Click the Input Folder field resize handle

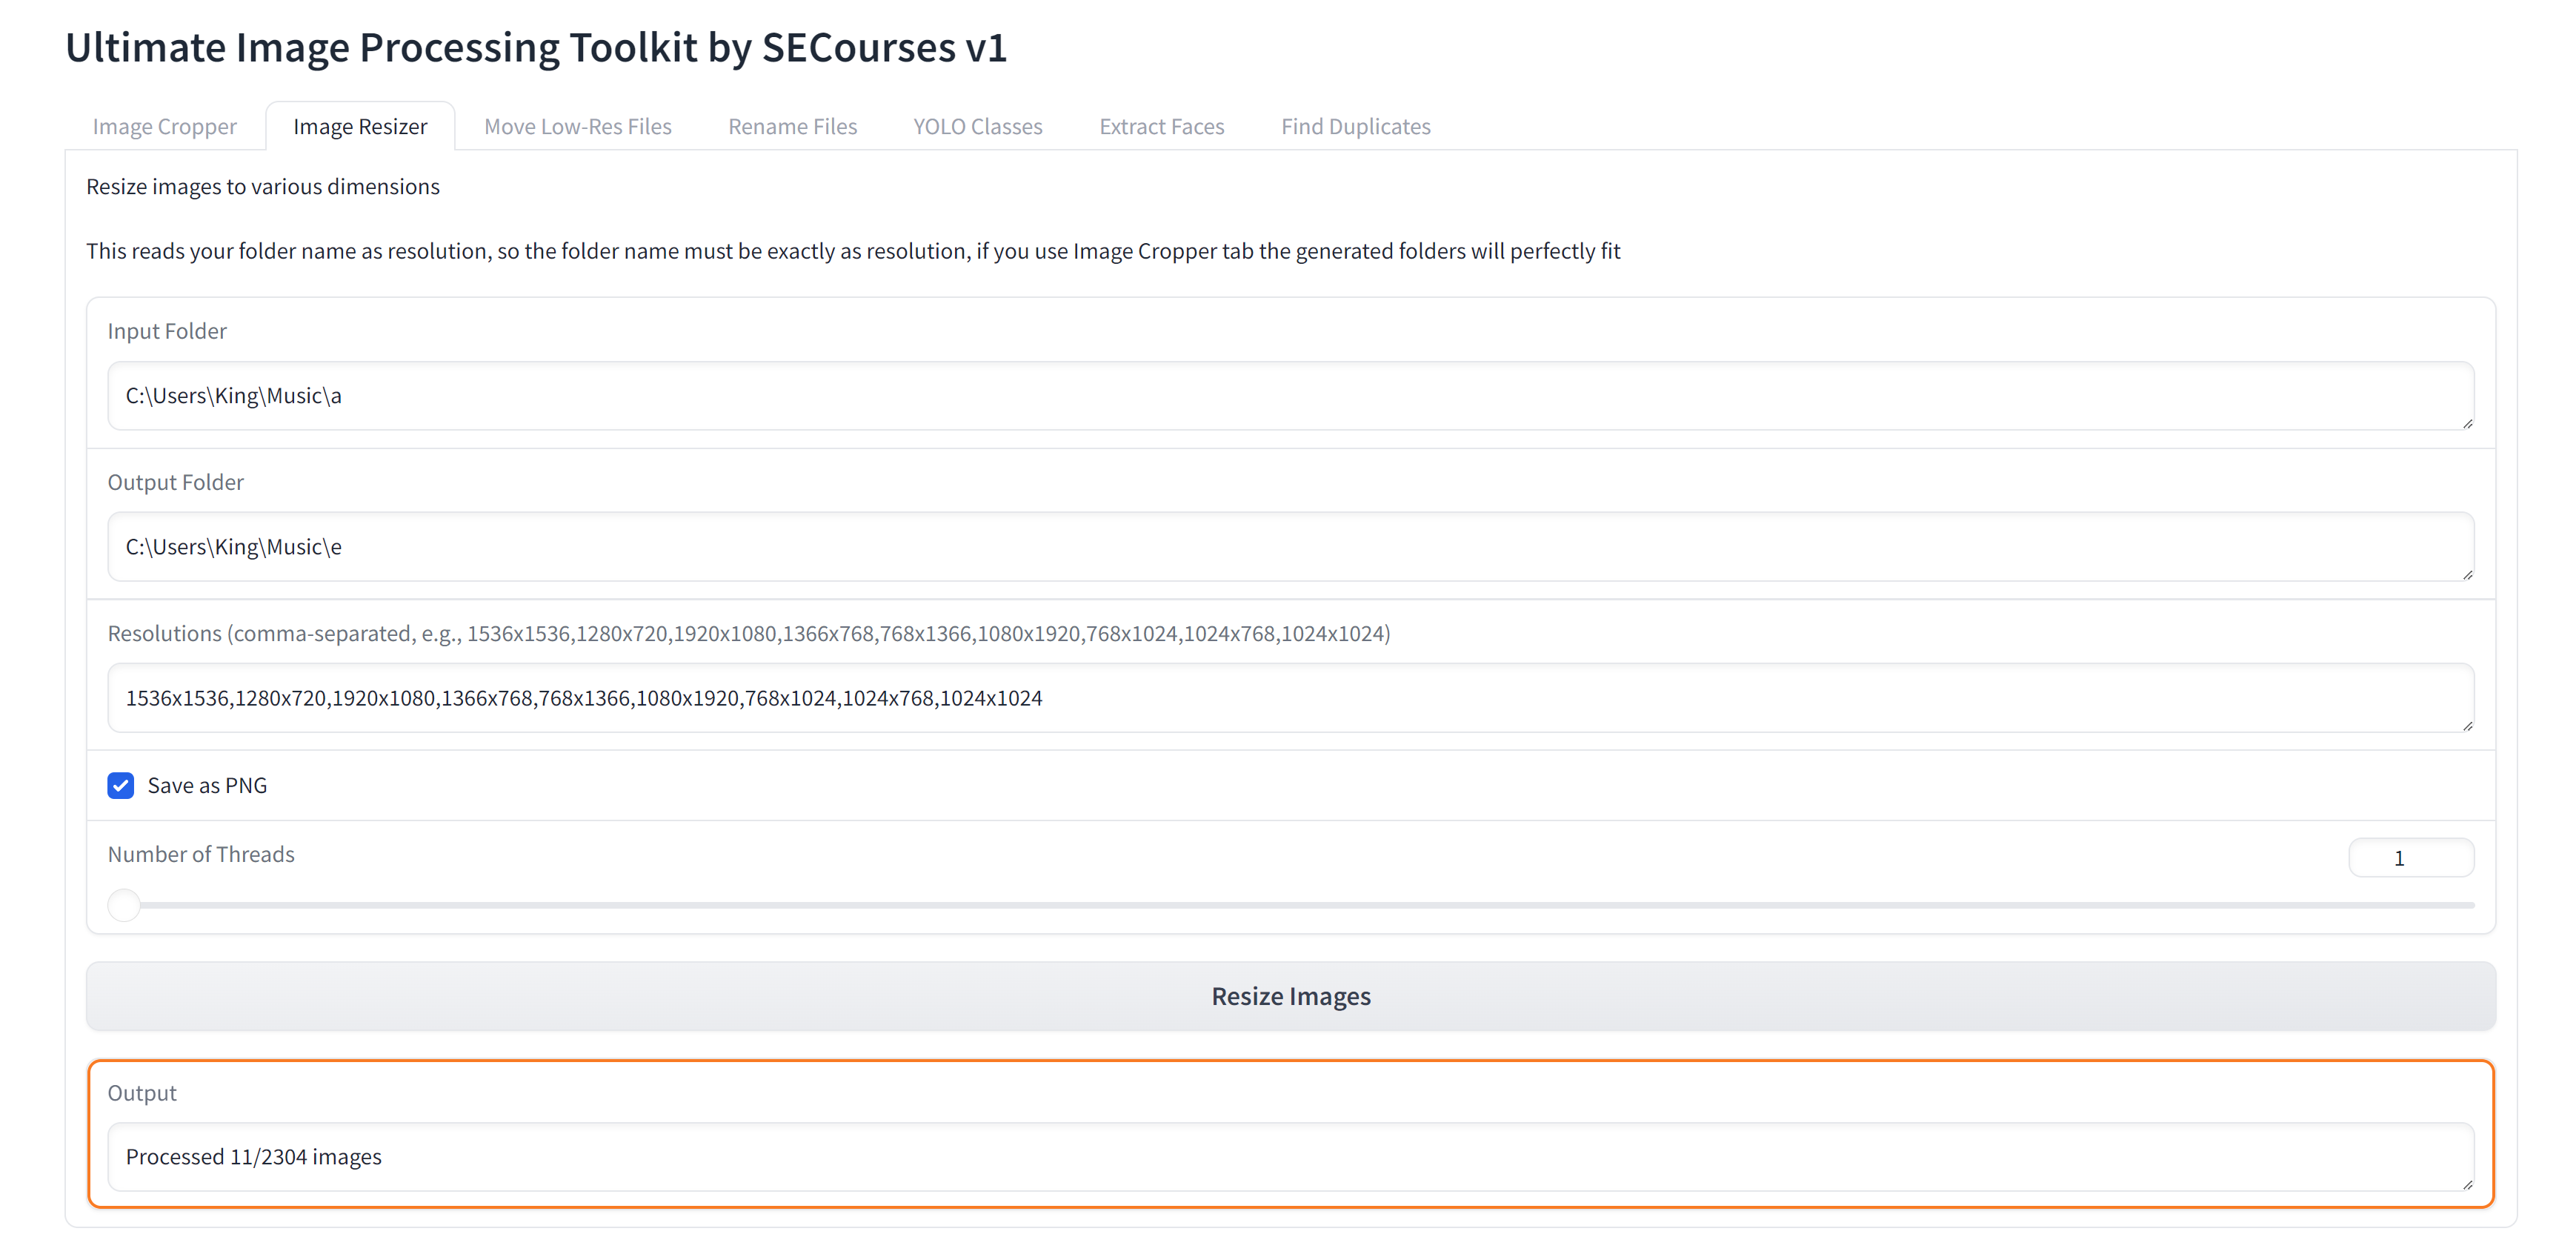(x=2467, y=424)
